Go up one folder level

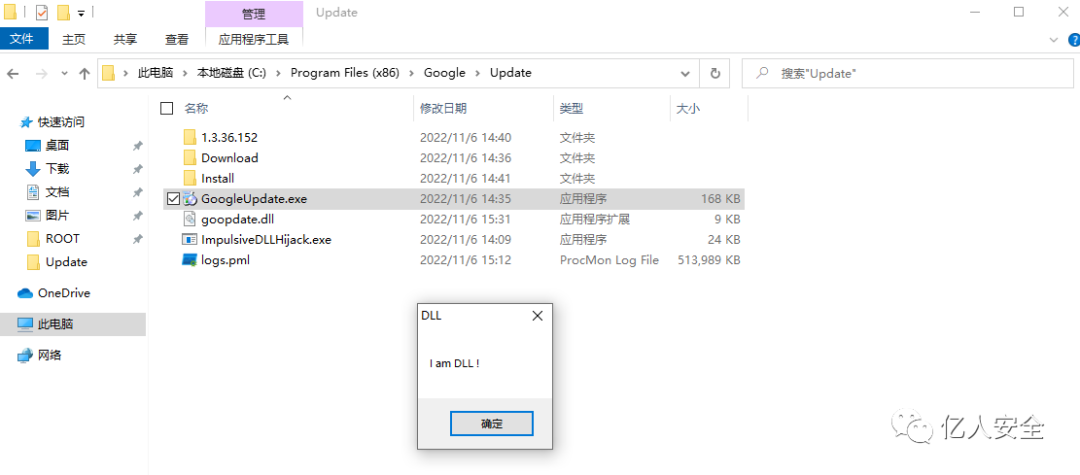[84, 73]
